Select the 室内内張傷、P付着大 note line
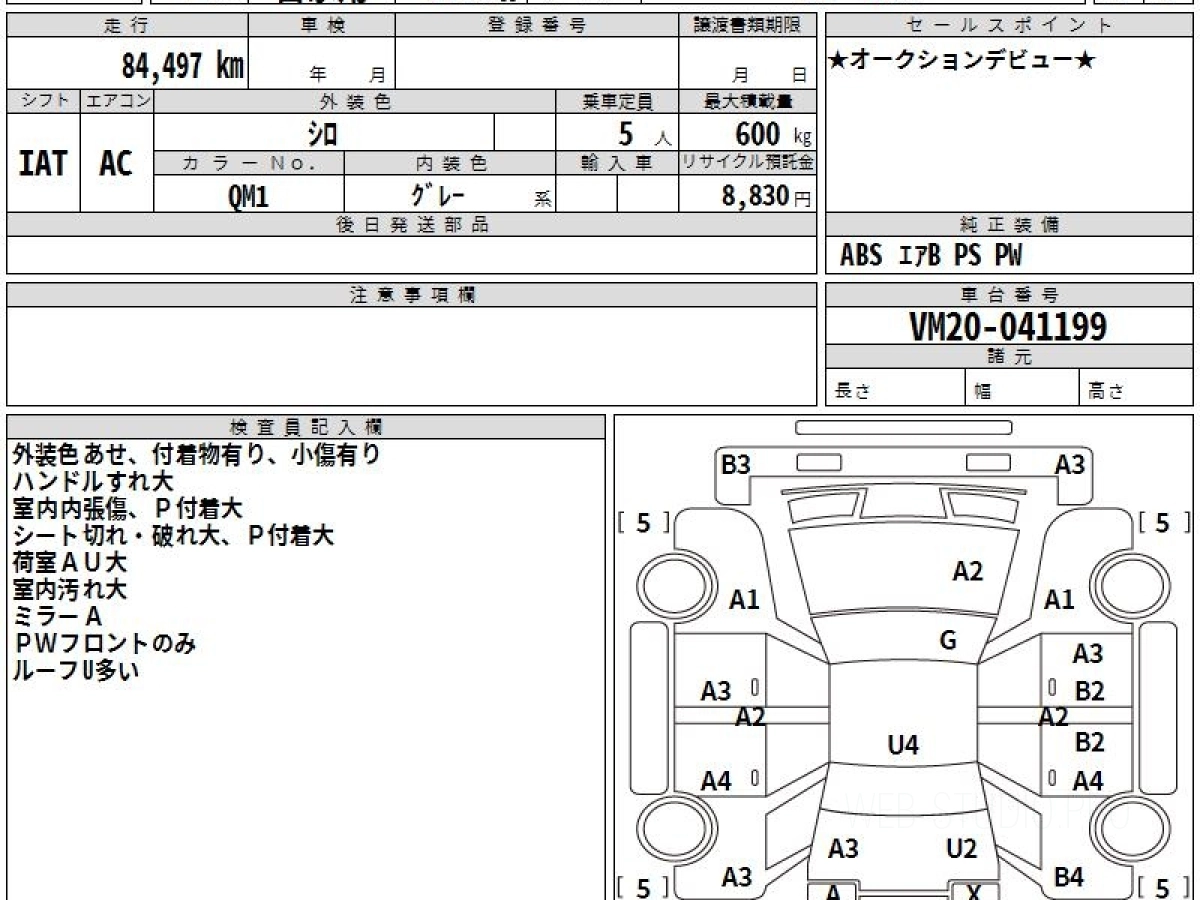Image resolution: width=1200 pixels, height=900 pixels. point(127,509)
